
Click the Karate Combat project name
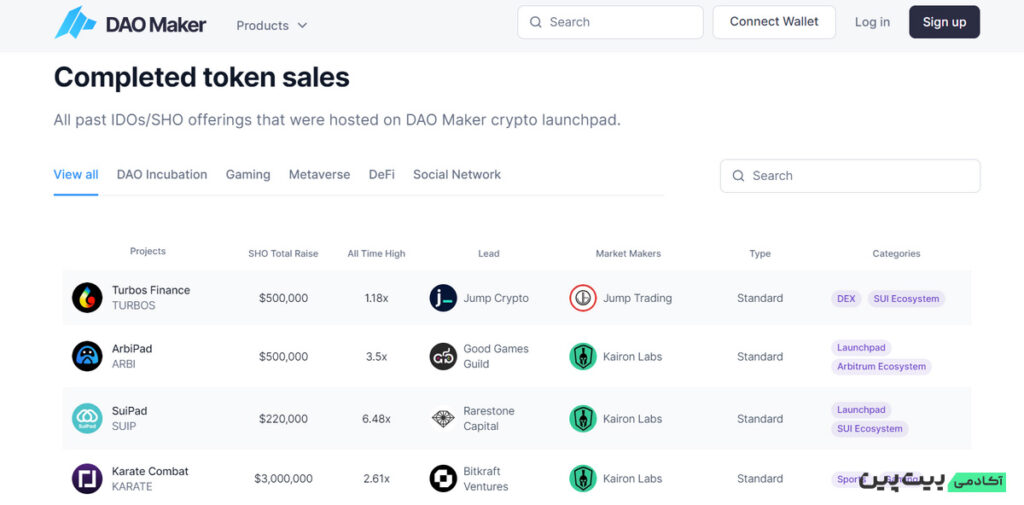point(150,471)
